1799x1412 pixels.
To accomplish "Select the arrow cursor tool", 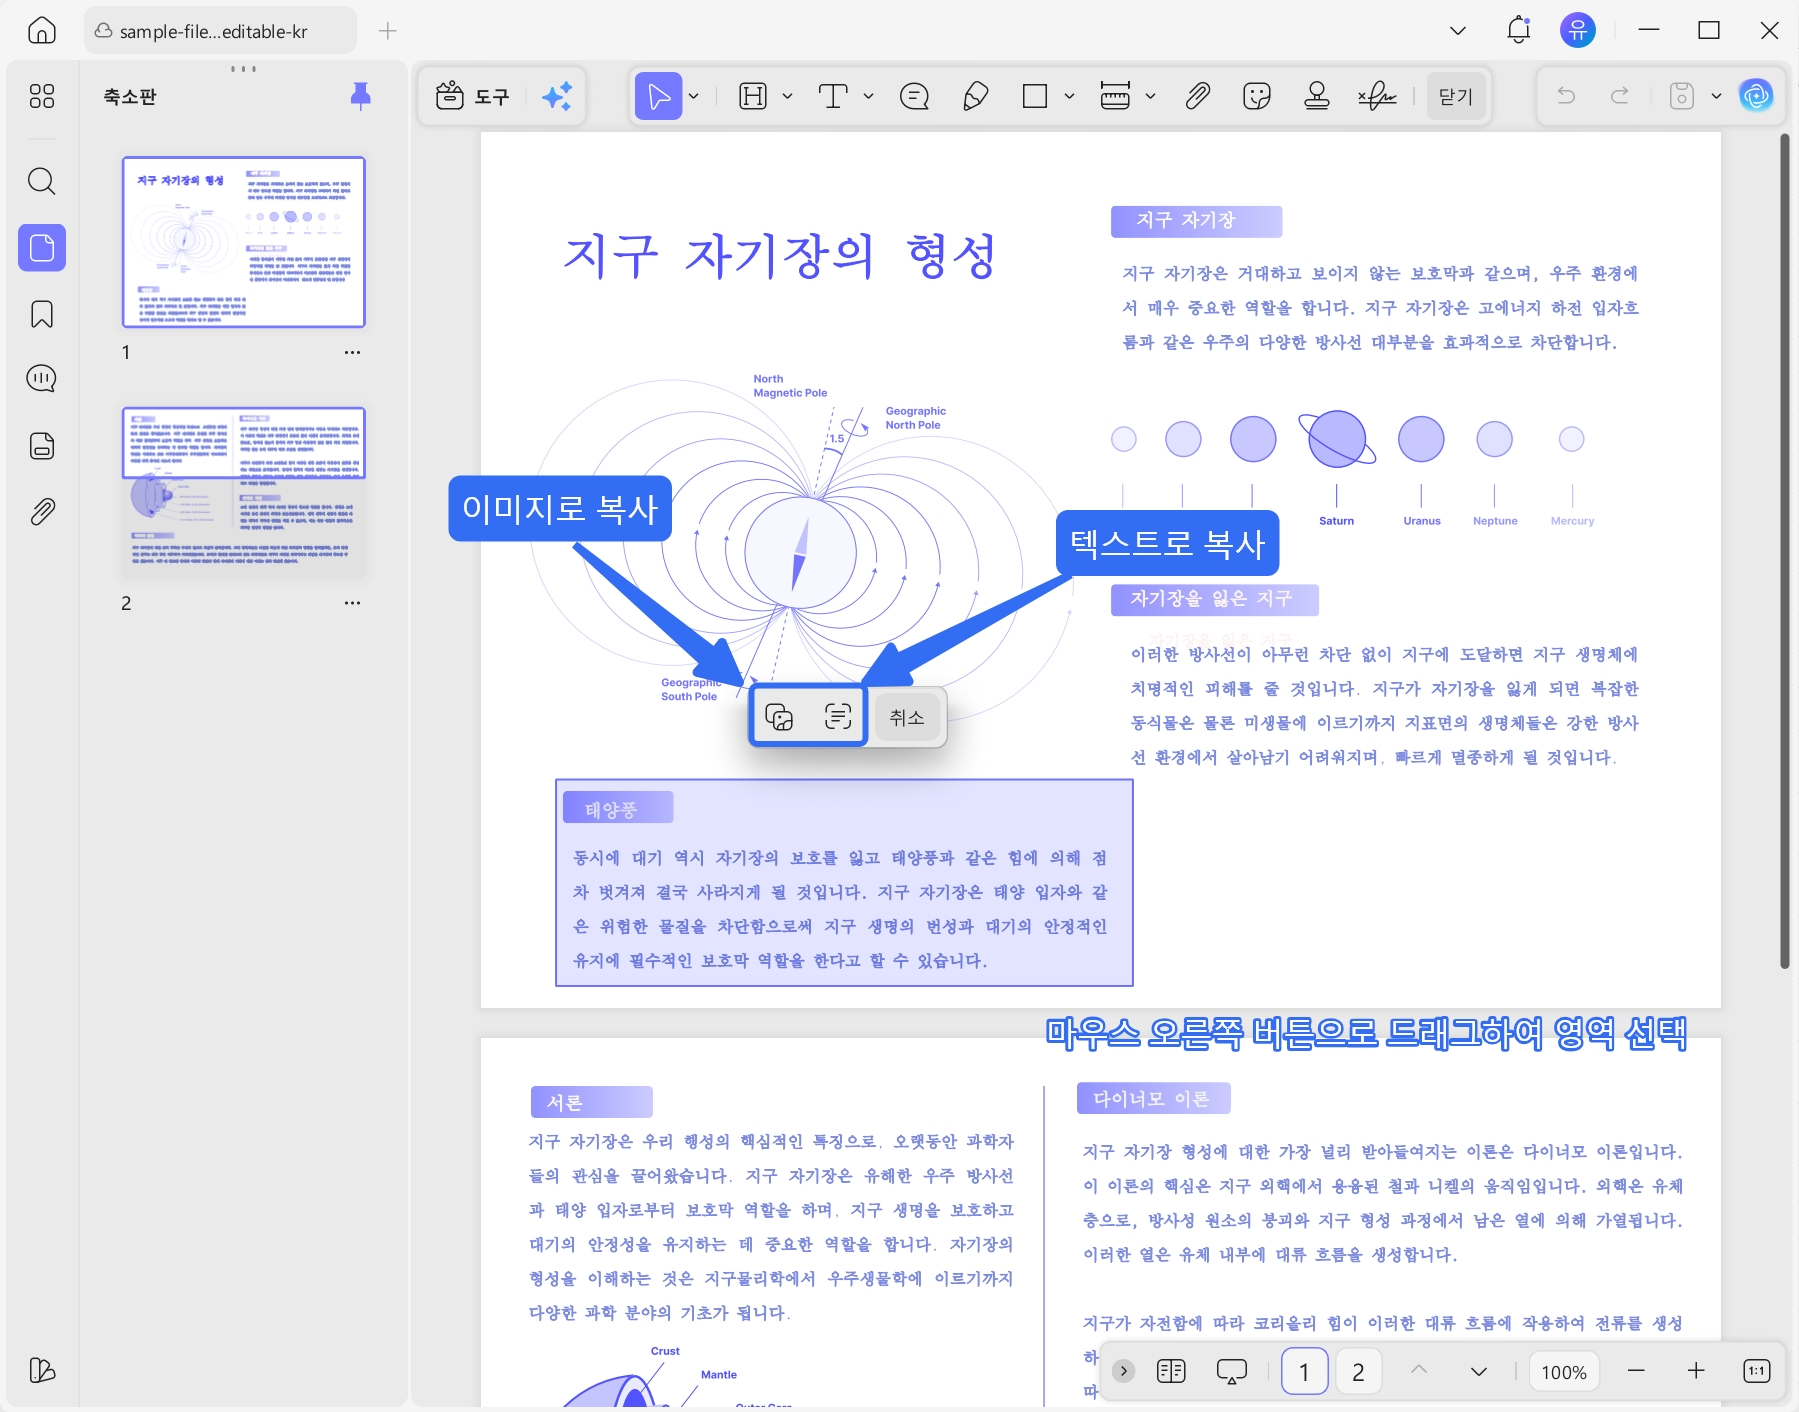I will point(658,96).
